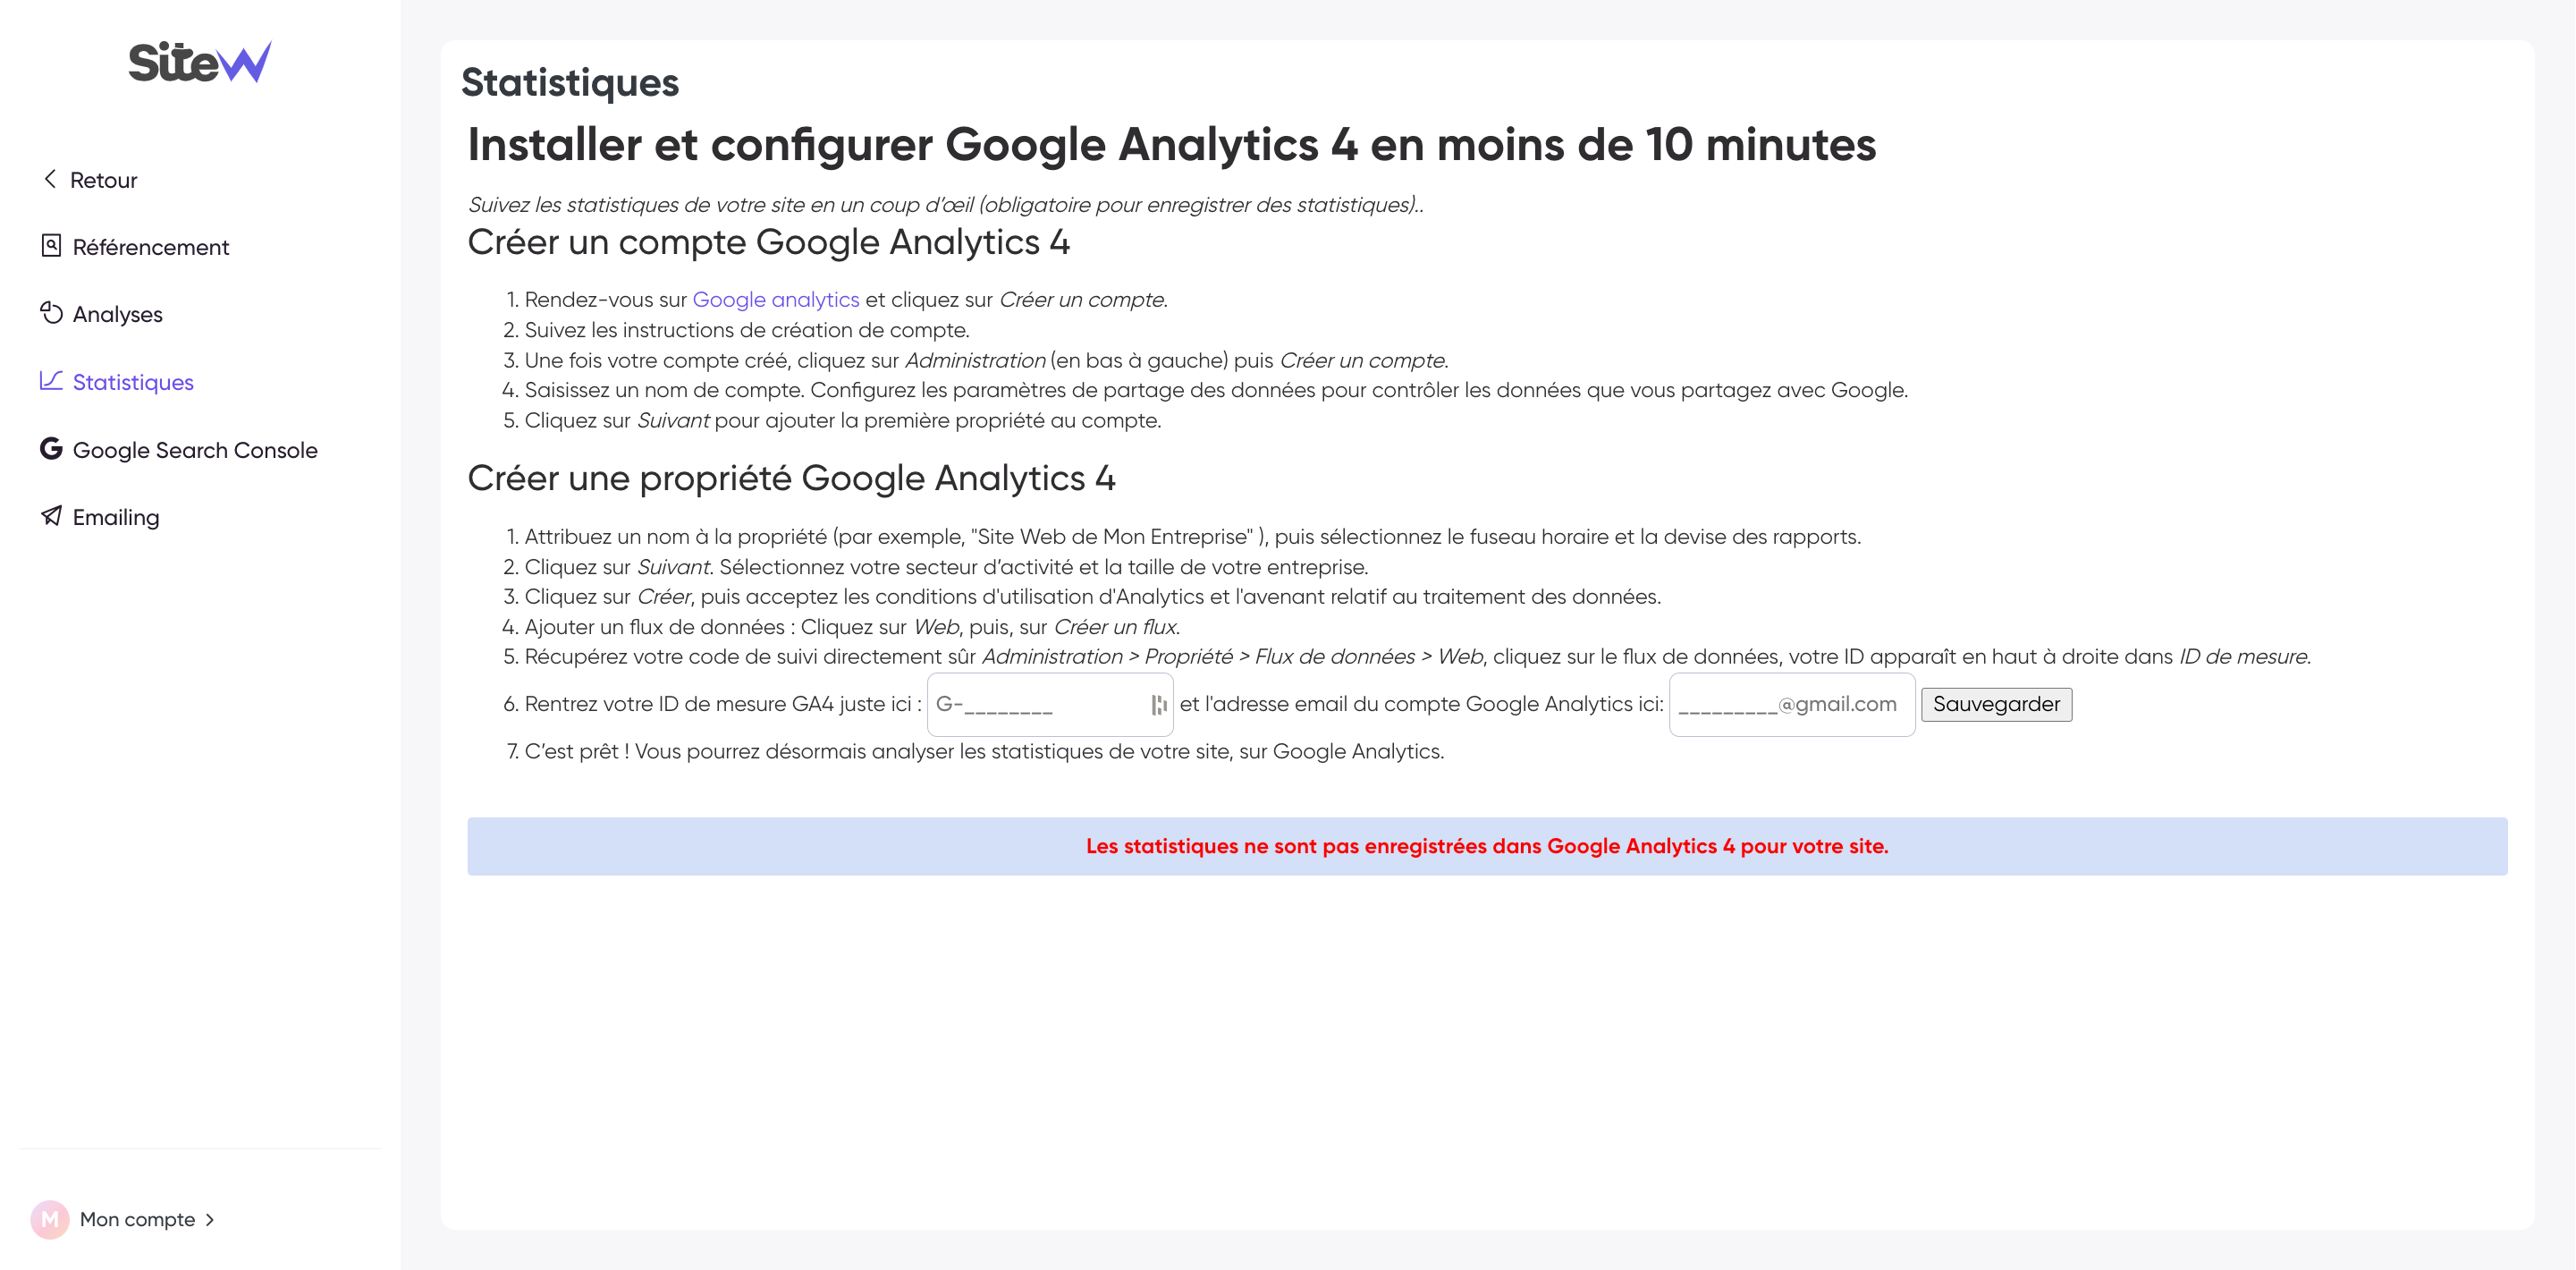Click the Retour menu label
Viewport: 2576px width, 1270px height.
point(104,180)
